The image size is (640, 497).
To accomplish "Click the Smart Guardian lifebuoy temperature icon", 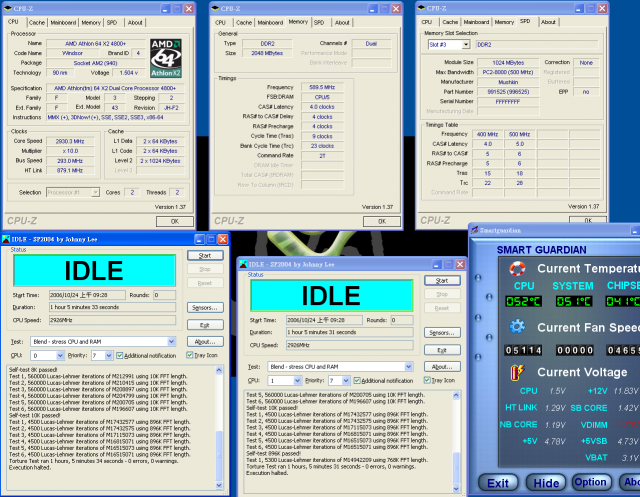I will click(x=517, y=268).
